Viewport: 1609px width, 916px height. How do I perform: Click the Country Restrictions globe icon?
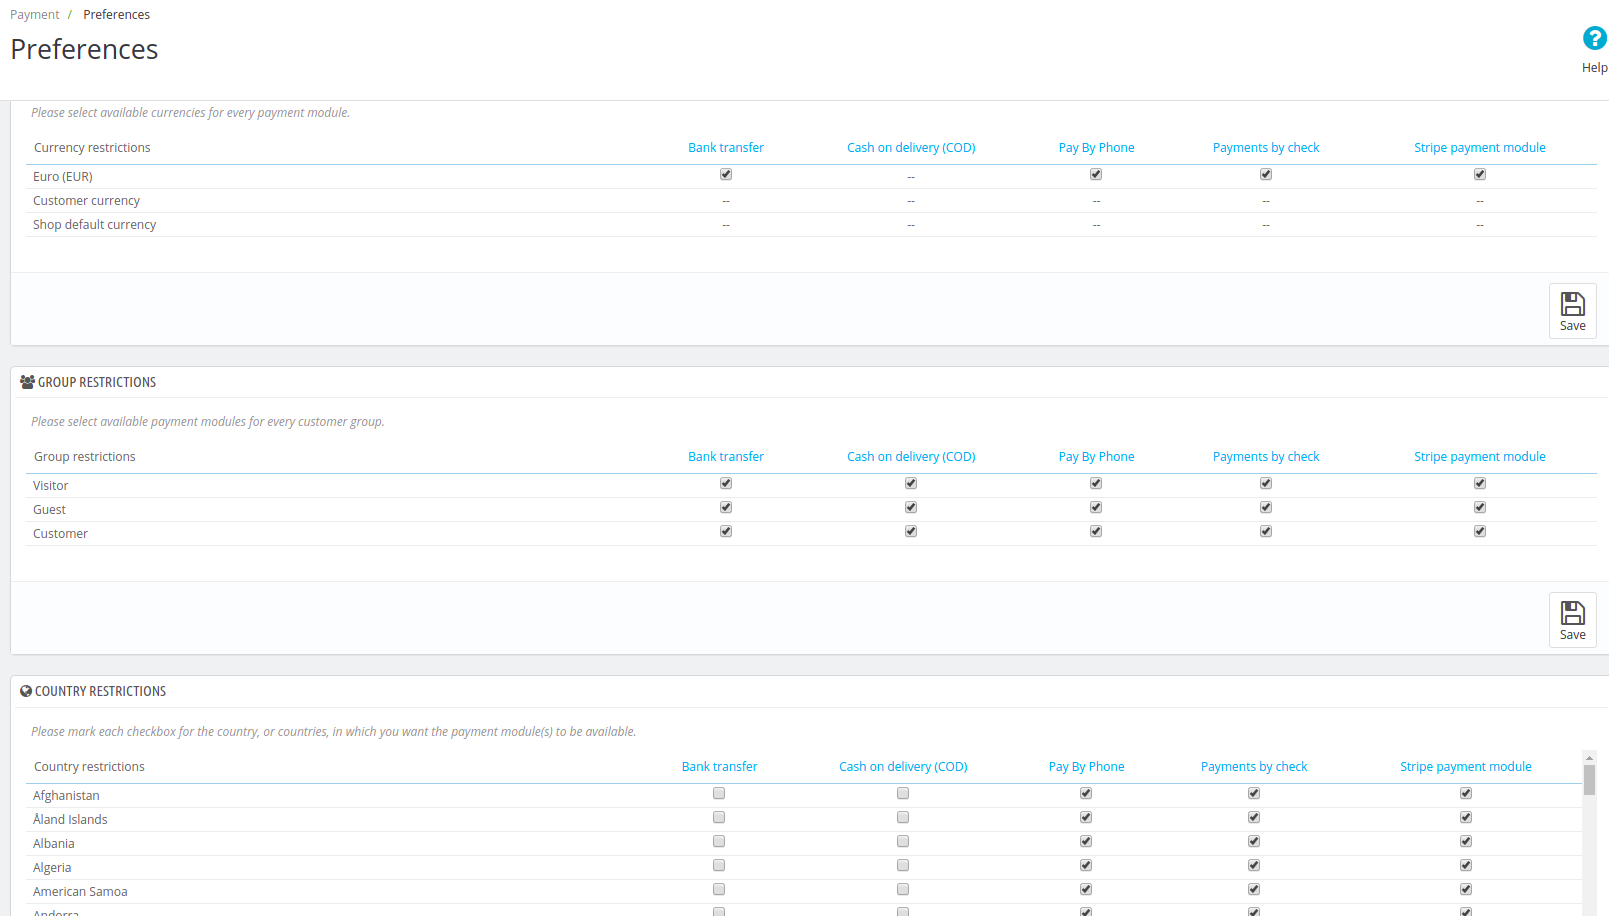26,691
